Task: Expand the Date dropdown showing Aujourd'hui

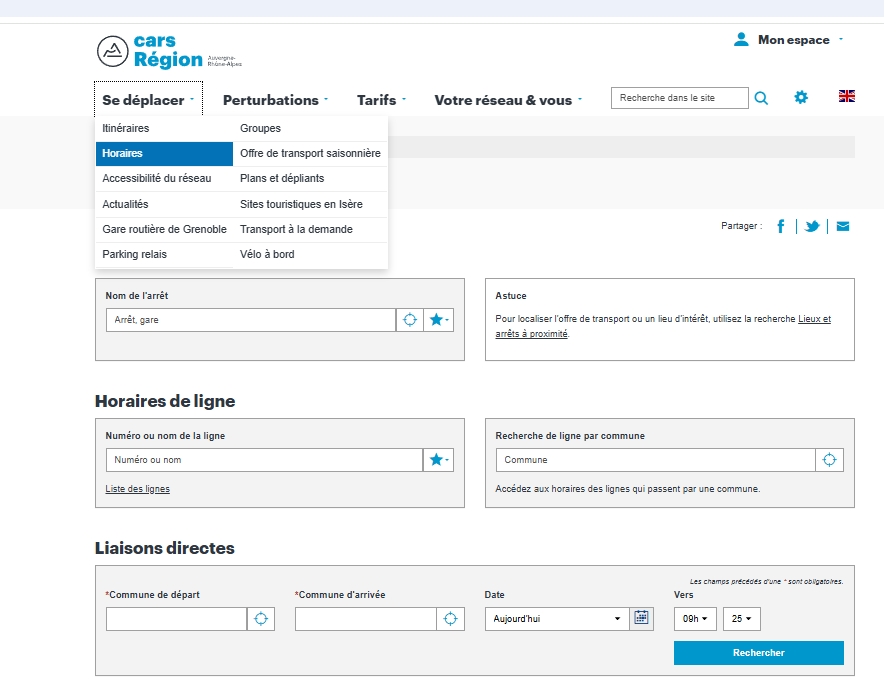Action: (x=556, y=619)
